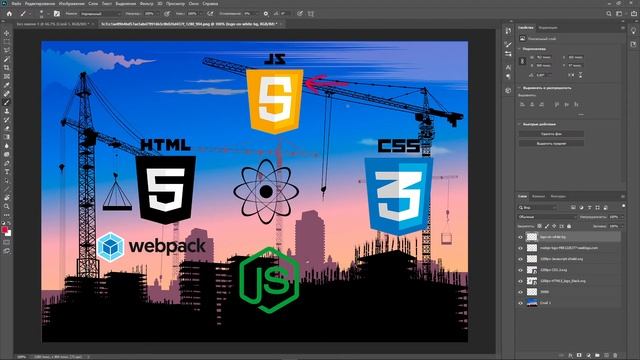Open the Файл menu
The image size is (640, 360).
17,3
